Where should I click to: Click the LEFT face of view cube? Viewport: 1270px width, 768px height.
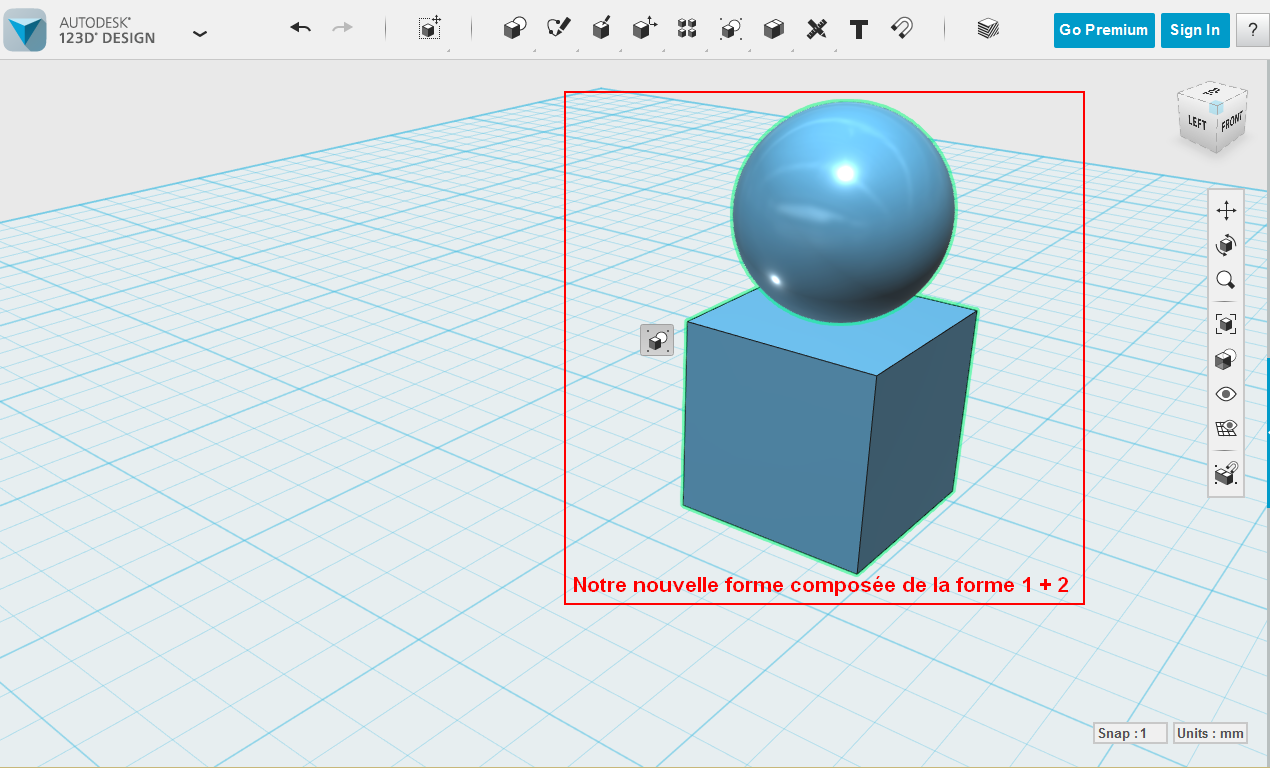(x=1197, y=124)
